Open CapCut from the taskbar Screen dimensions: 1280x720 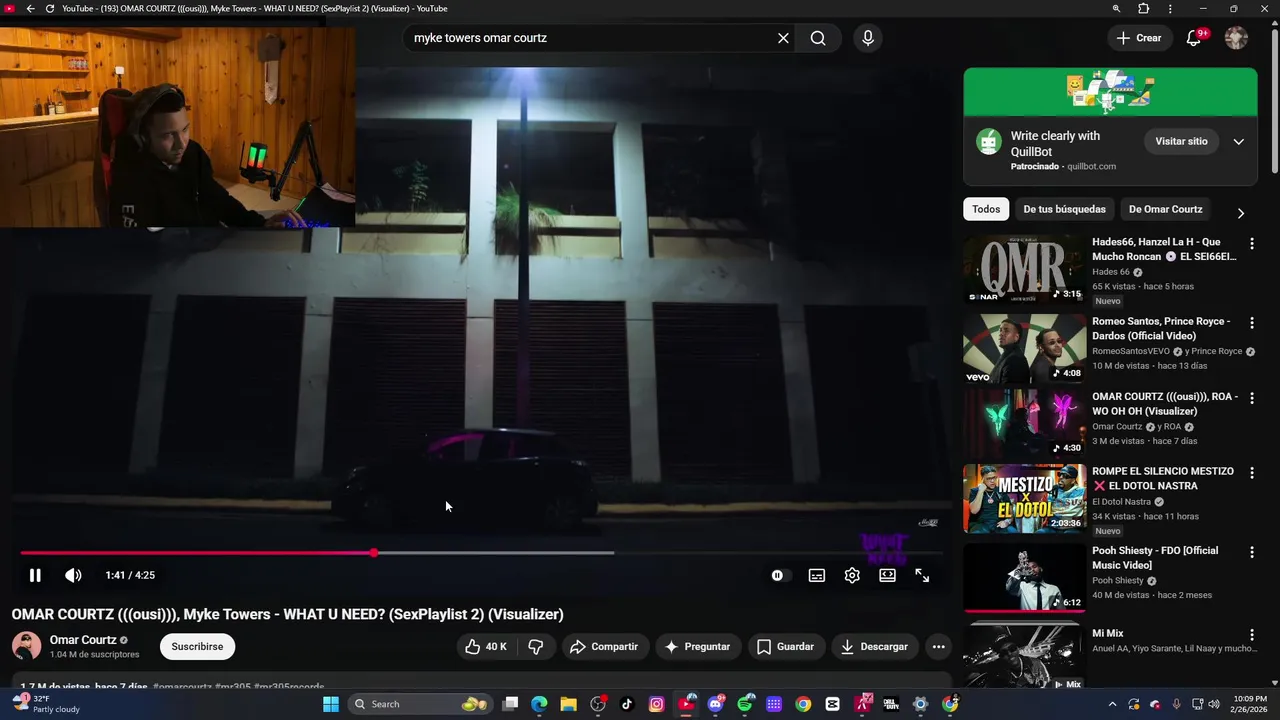(x=833, y=704)
